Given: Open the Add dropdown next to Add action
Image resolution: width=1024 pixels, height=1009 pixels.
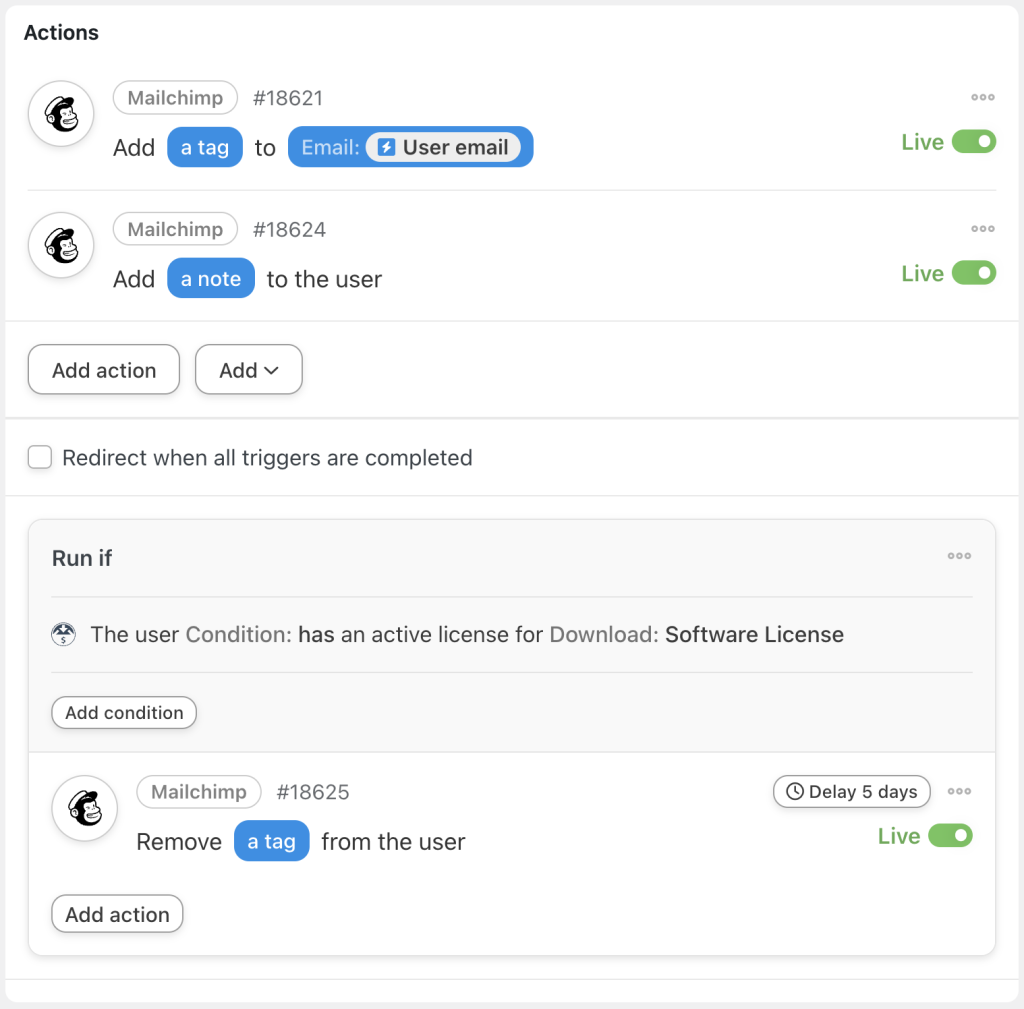Looking at the screenshot, I should pos(248,369).
